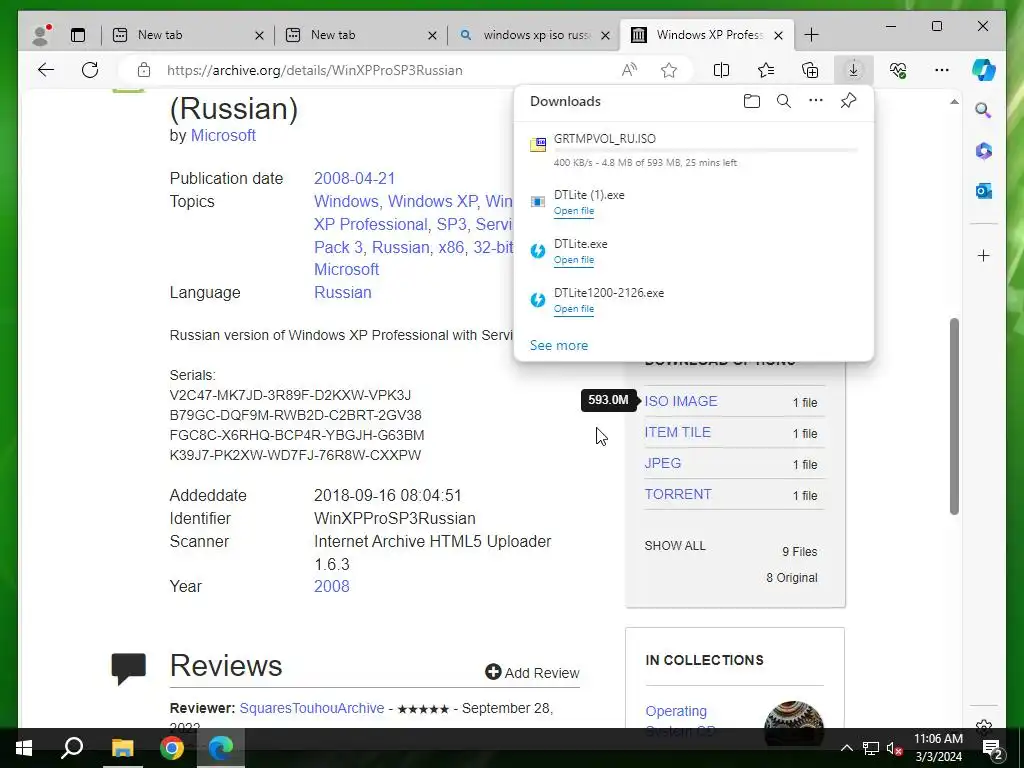1024x768 pixels.
Task: Open the ITEM TILE download option
Action: (x=678, y=432)
